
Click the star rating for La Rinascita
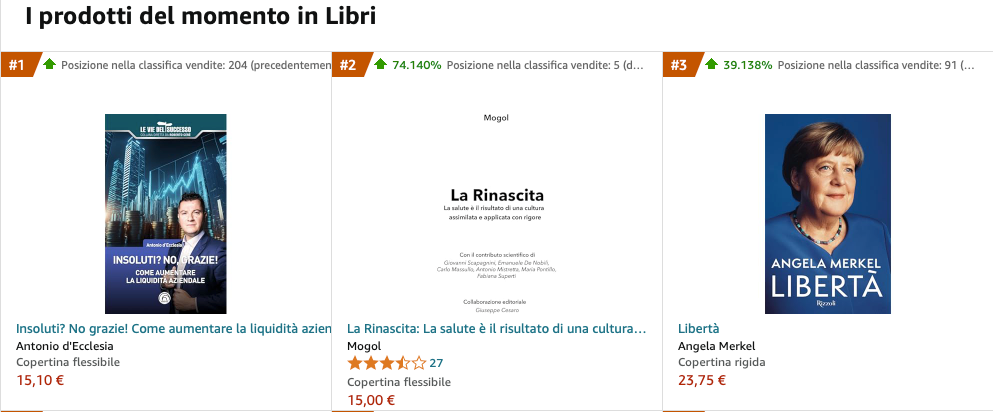(386, 363)
